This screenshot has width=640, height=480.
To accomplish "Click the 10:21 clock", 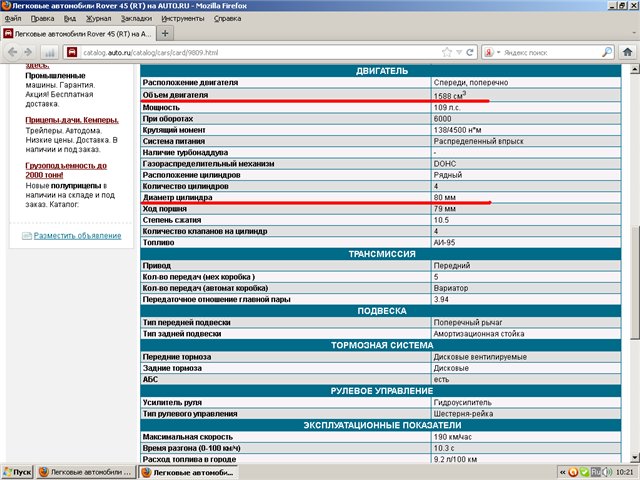I will pos(624,472).
